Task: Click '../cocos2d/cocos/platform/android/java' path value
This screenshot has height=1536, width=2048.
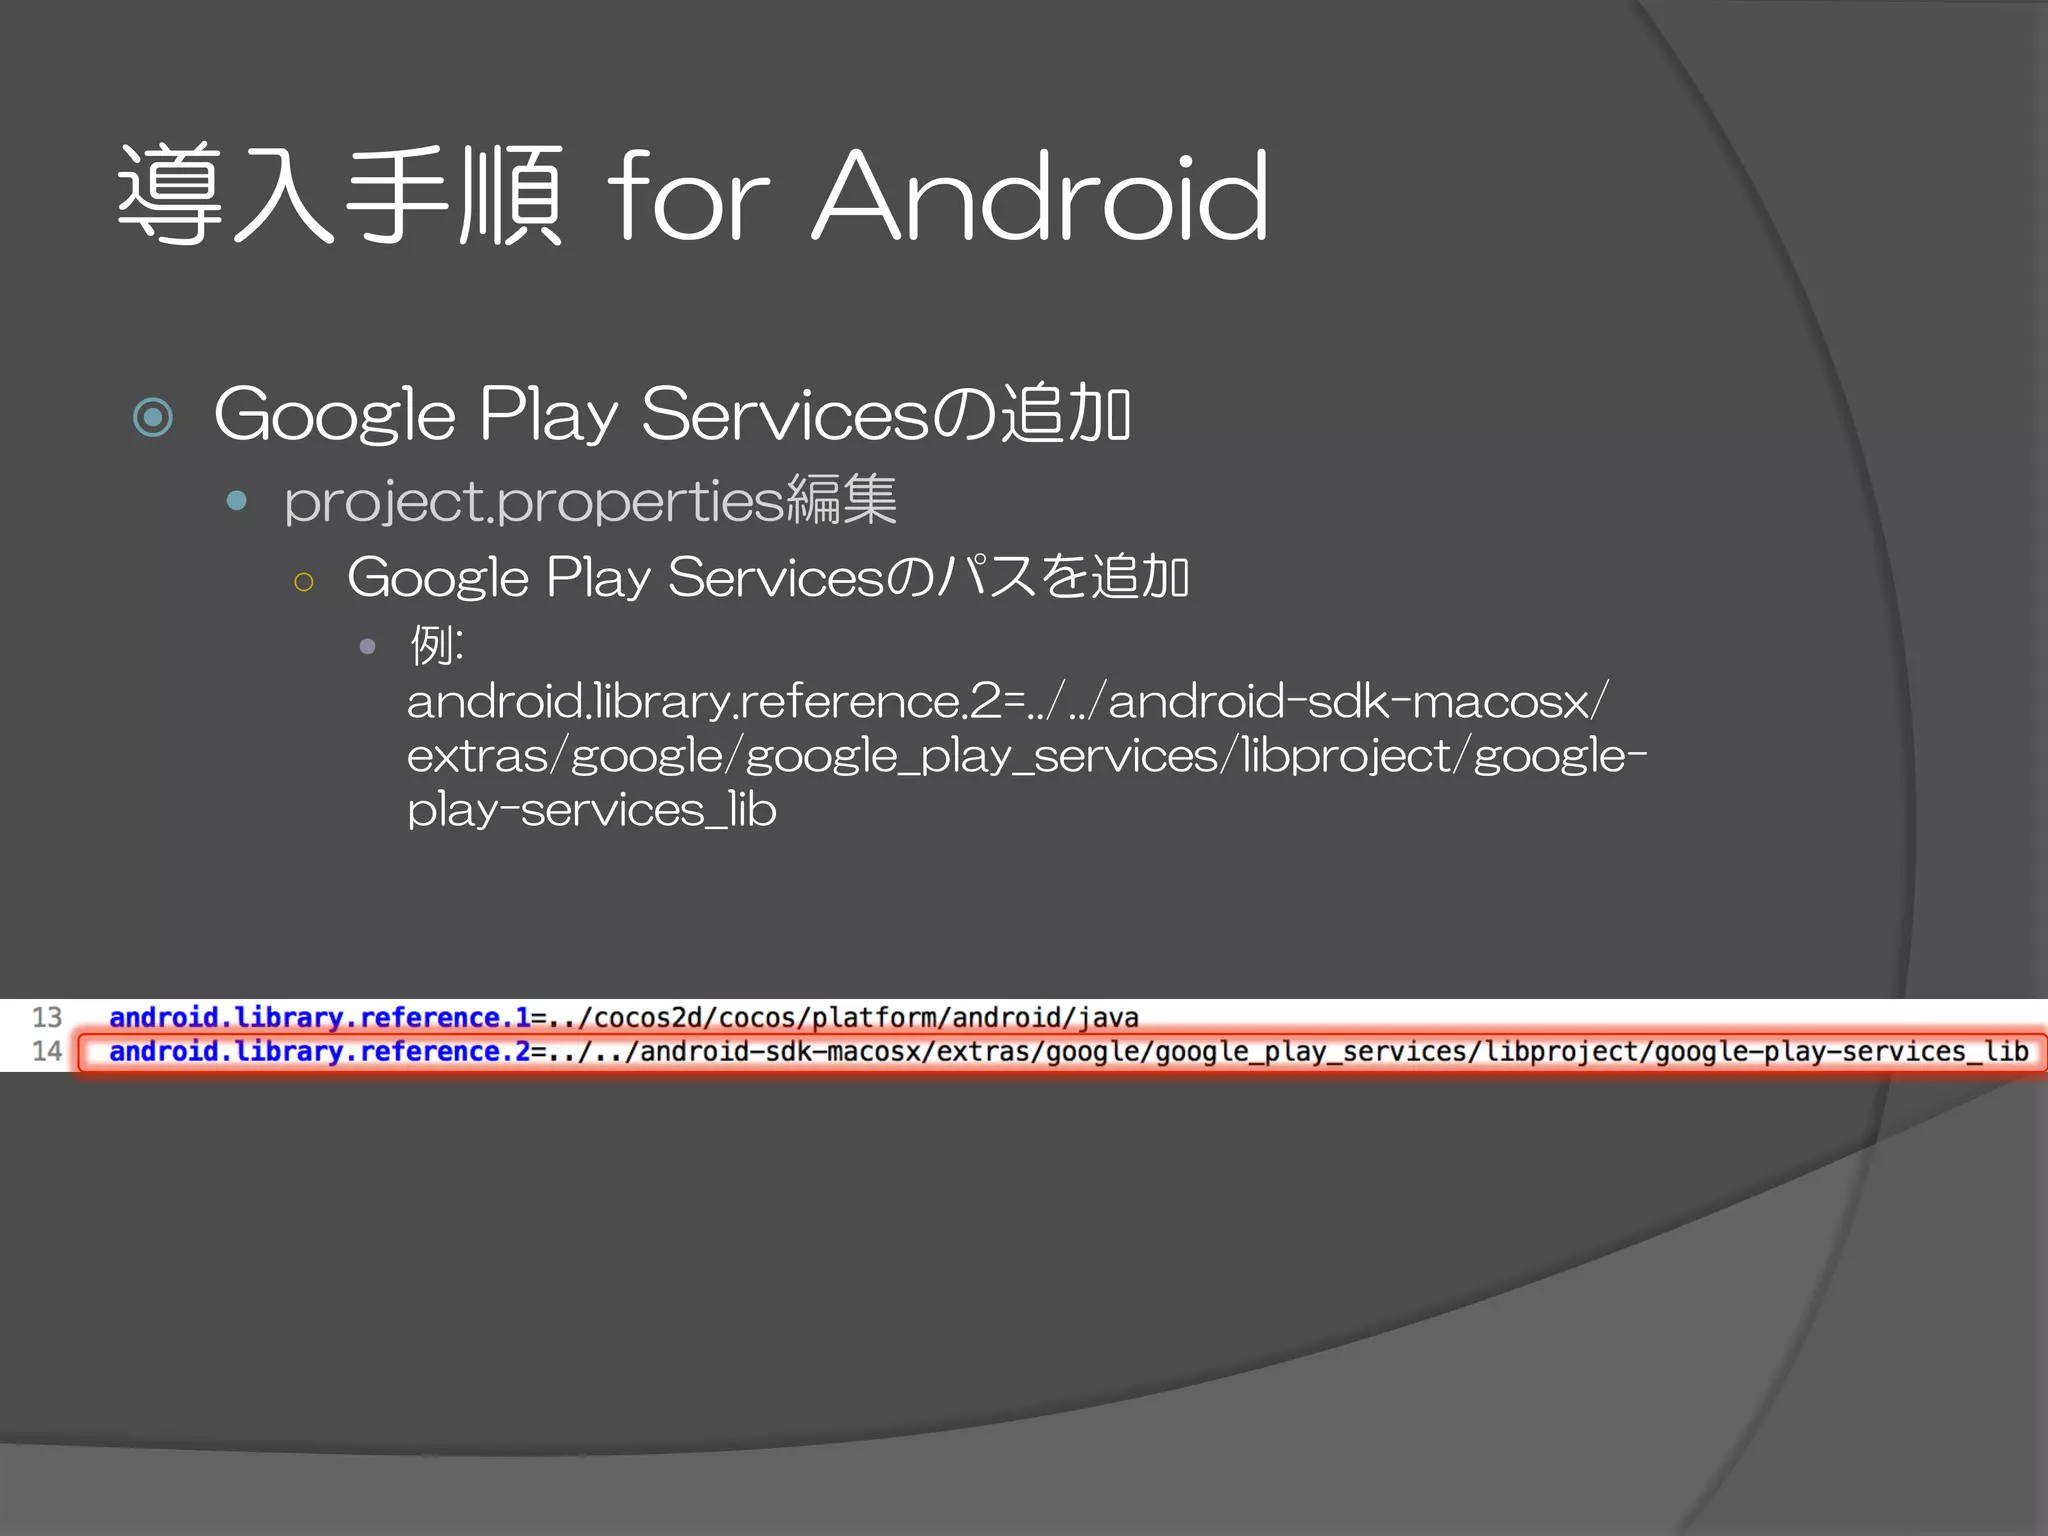Action: [x=843, y=1018]
